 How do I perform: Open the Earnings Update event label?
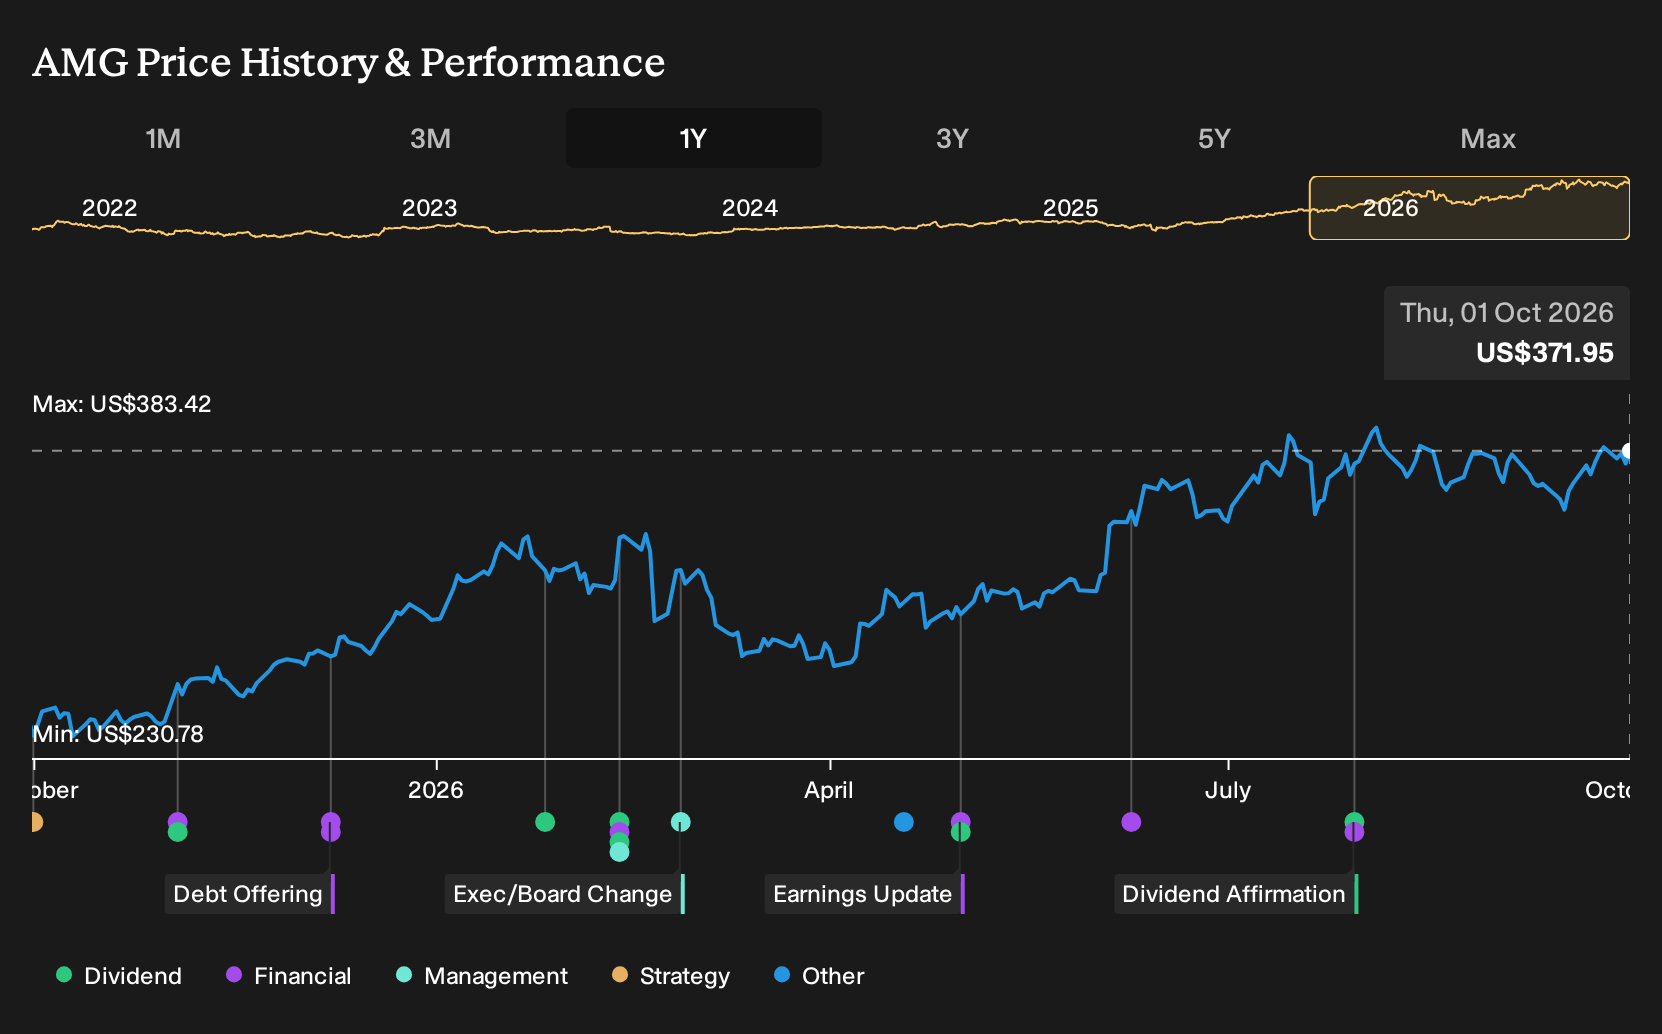click(x=863, y=894)
